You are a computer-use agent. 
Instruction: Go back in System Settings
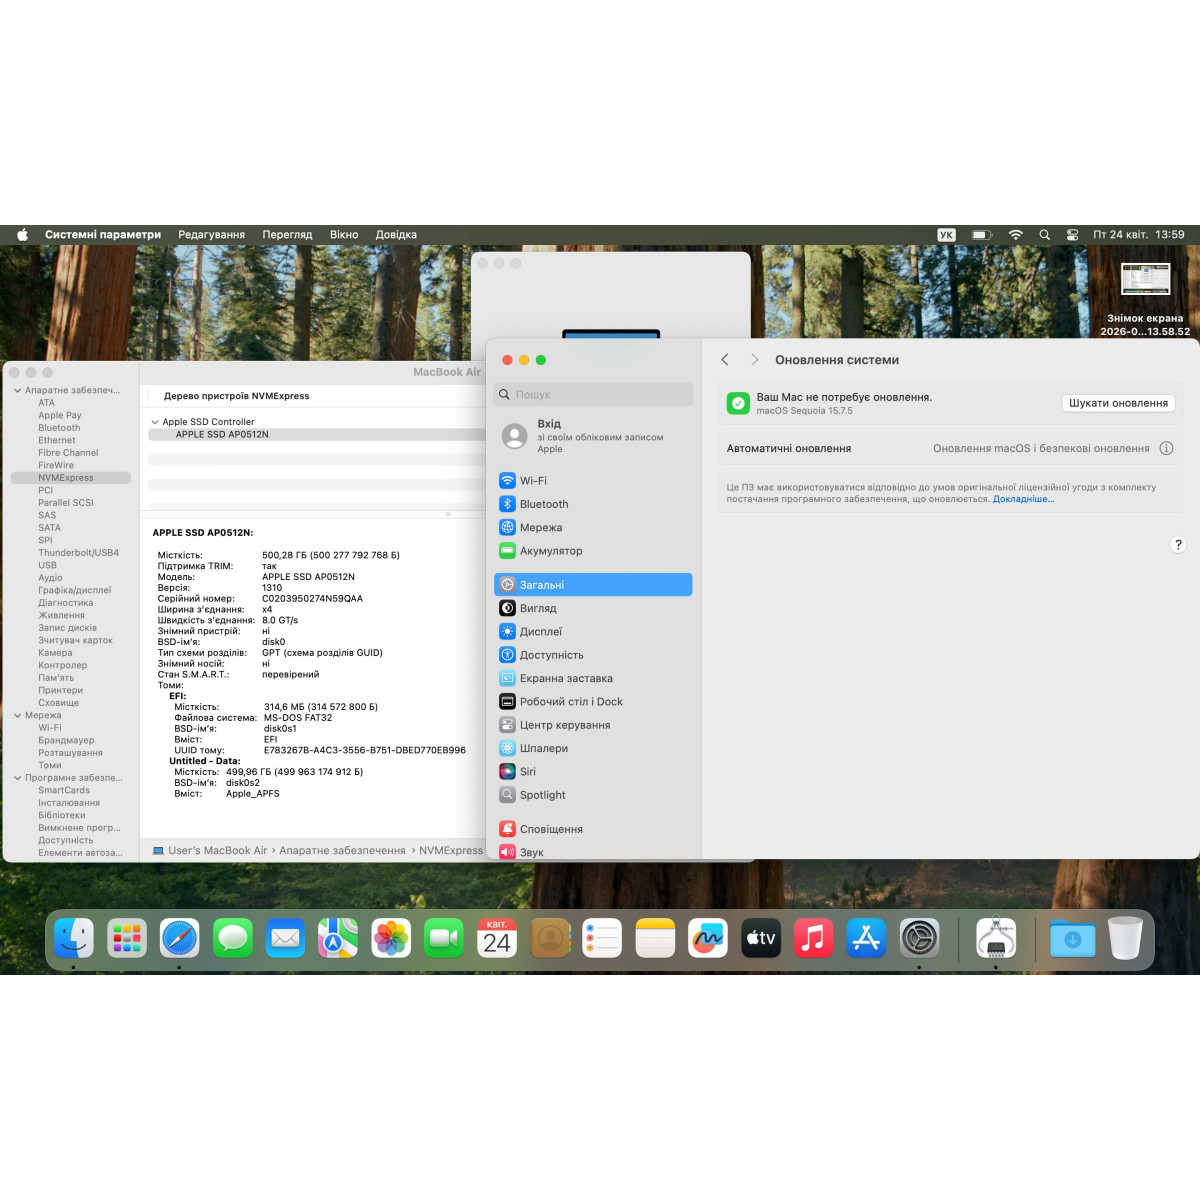coord(725,360)
